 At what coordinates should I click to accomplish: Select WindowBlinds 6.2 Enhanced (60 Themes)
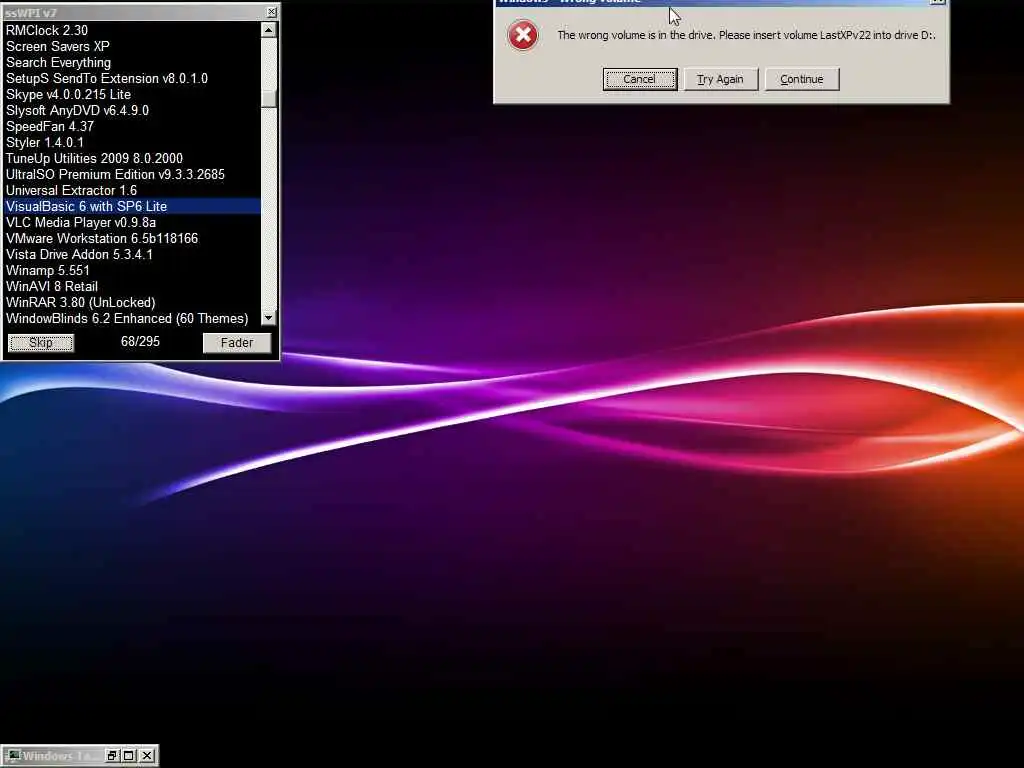(133, 319)
